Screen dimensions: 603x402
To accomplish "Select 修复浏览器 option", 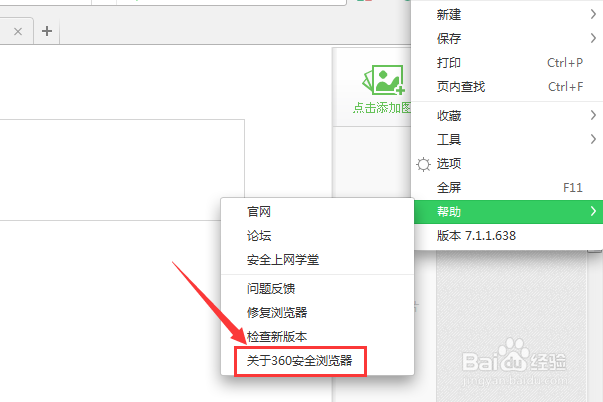I will 317,312.
